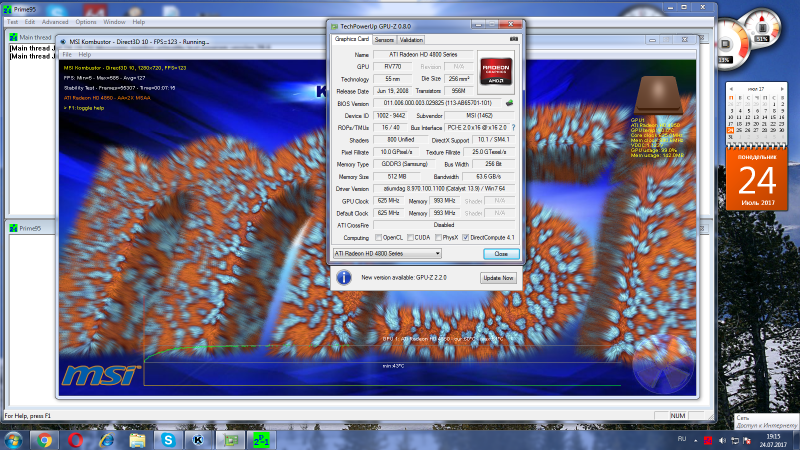Toggle the PhysX checkbox
Screen dimensions: 800x450
(x=438, y=238)
